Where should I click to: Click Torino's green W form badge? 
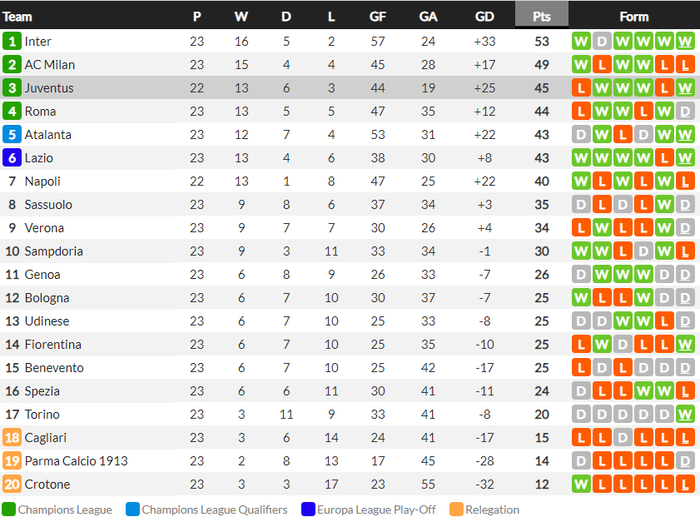[x=685, y=414]
